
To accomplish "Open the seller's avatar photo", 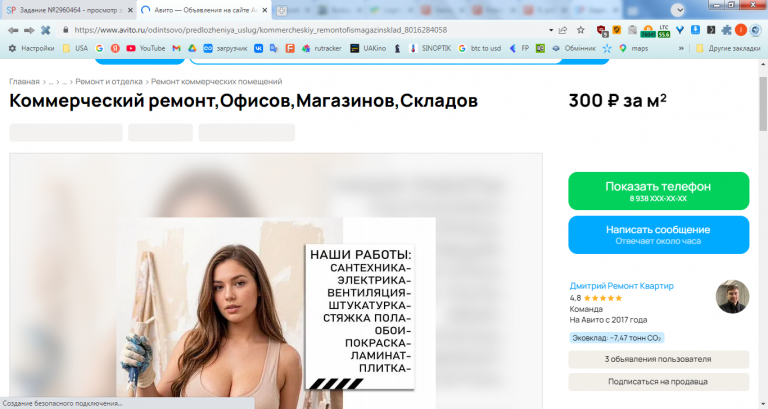I will pos(732,297).
